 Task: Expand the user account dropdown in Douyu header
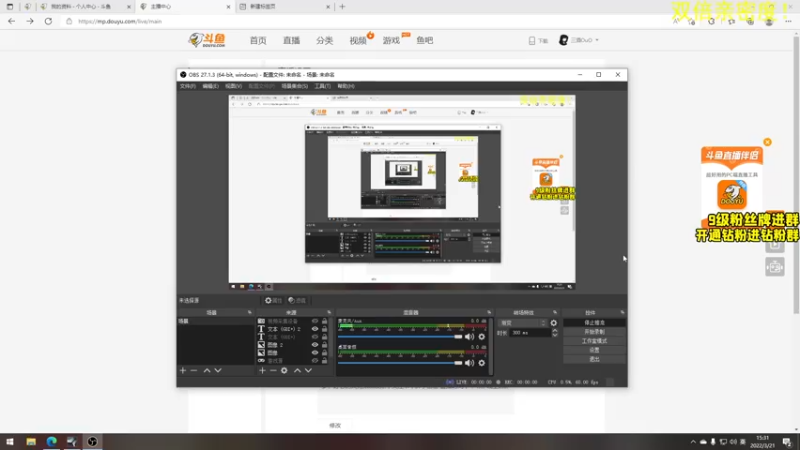[x=597, y=40]
